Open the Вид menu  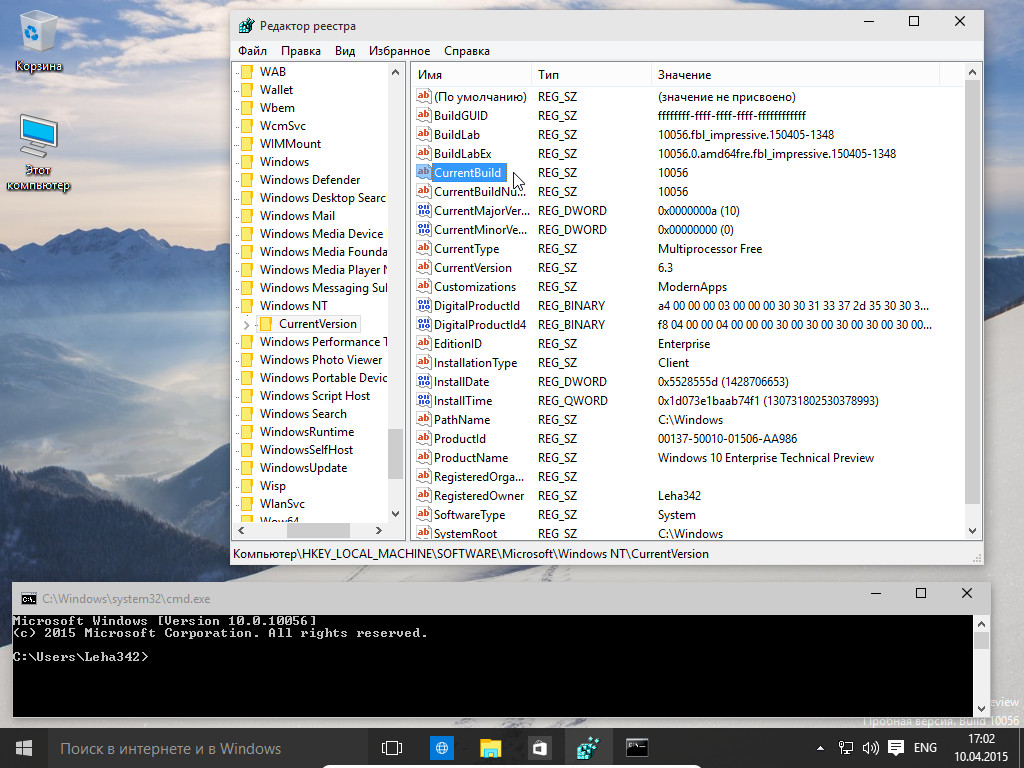coord(345,51)
